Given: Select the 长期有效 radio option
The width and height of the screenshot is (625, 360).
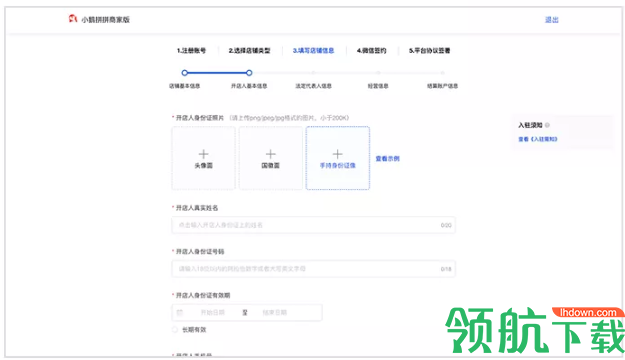Looking at the screenshot, I should pyautogui.click(x=175, y=330).
